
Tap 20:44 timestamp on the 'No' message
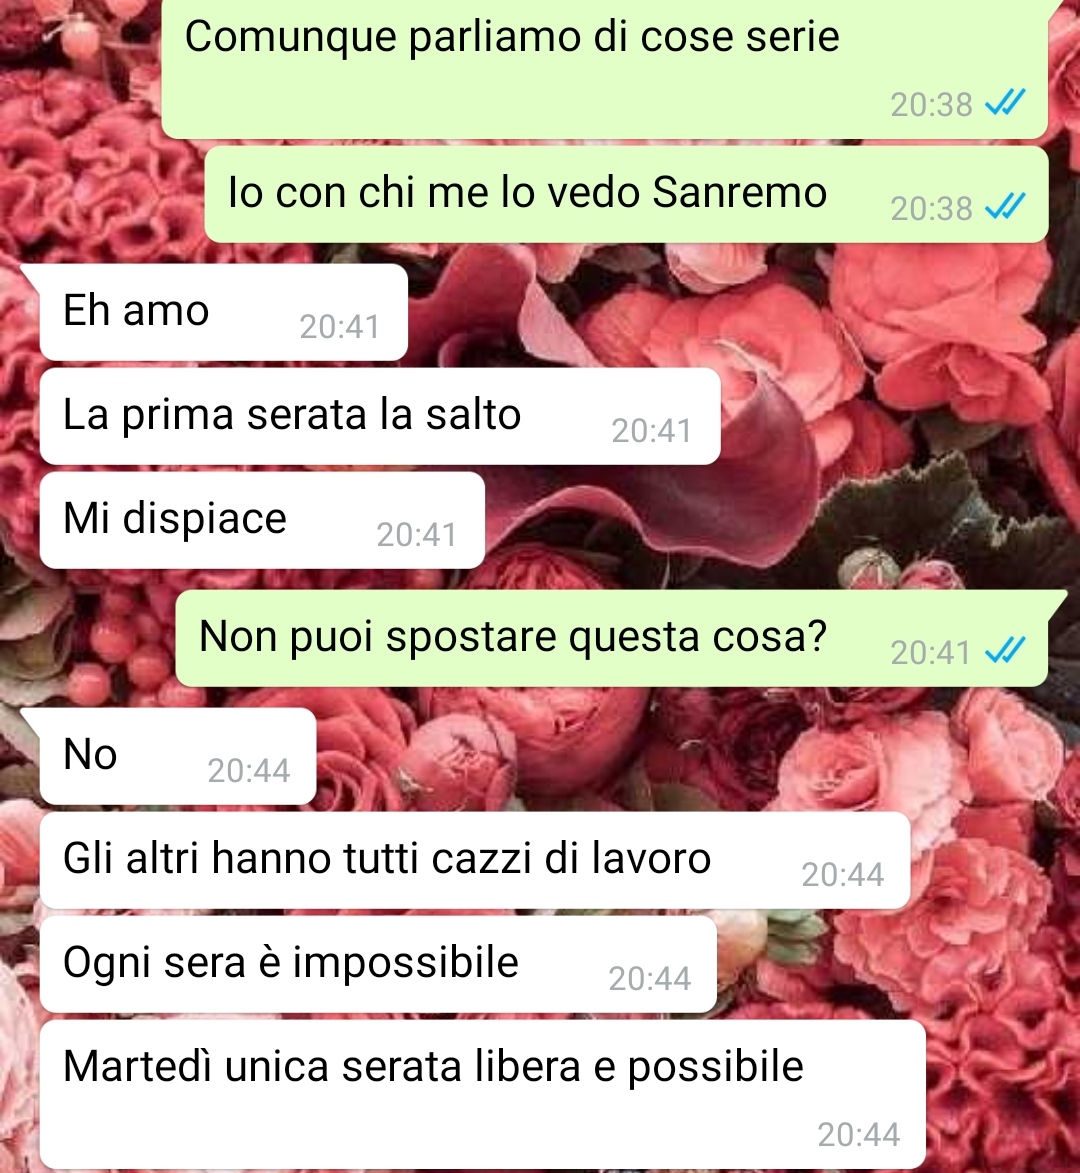248,771
